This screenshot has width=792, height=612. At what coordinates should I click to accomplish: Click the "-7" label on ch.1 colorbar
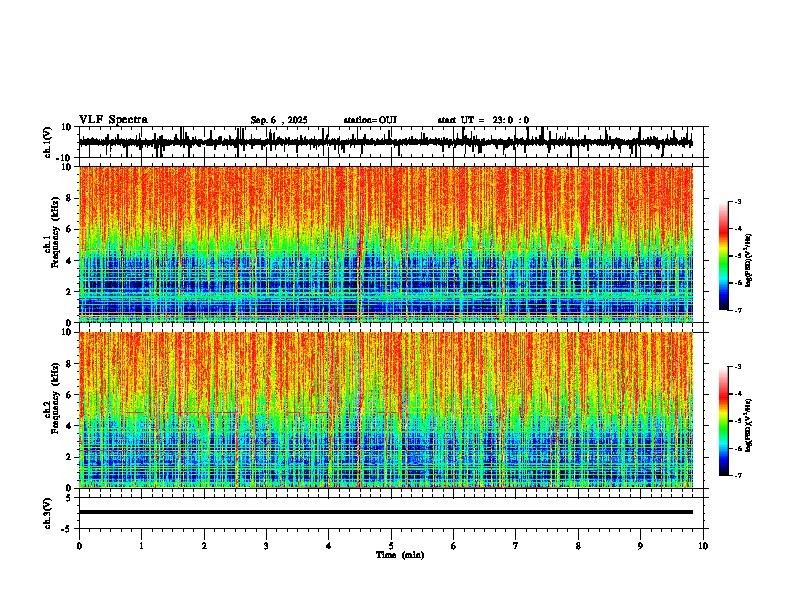(x=738, y=310)
